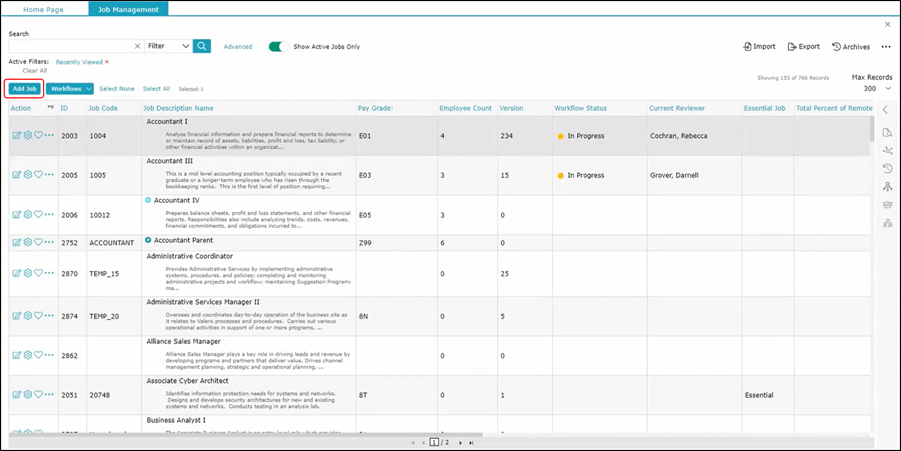Remove the Recently Viewed filter
Viewport: 901px width, 451px height.
(x=107, y=62)
